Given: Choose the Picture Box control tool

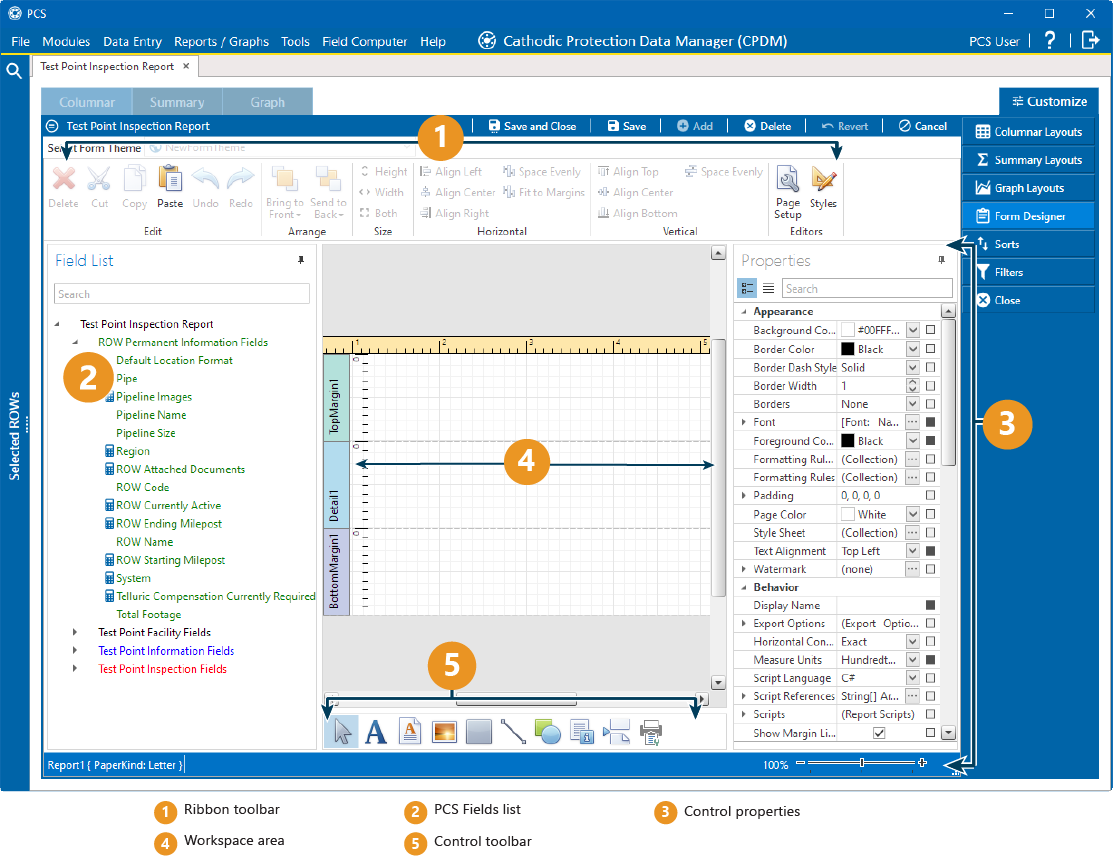Looking at the screenshot, I should coord(444,732).
